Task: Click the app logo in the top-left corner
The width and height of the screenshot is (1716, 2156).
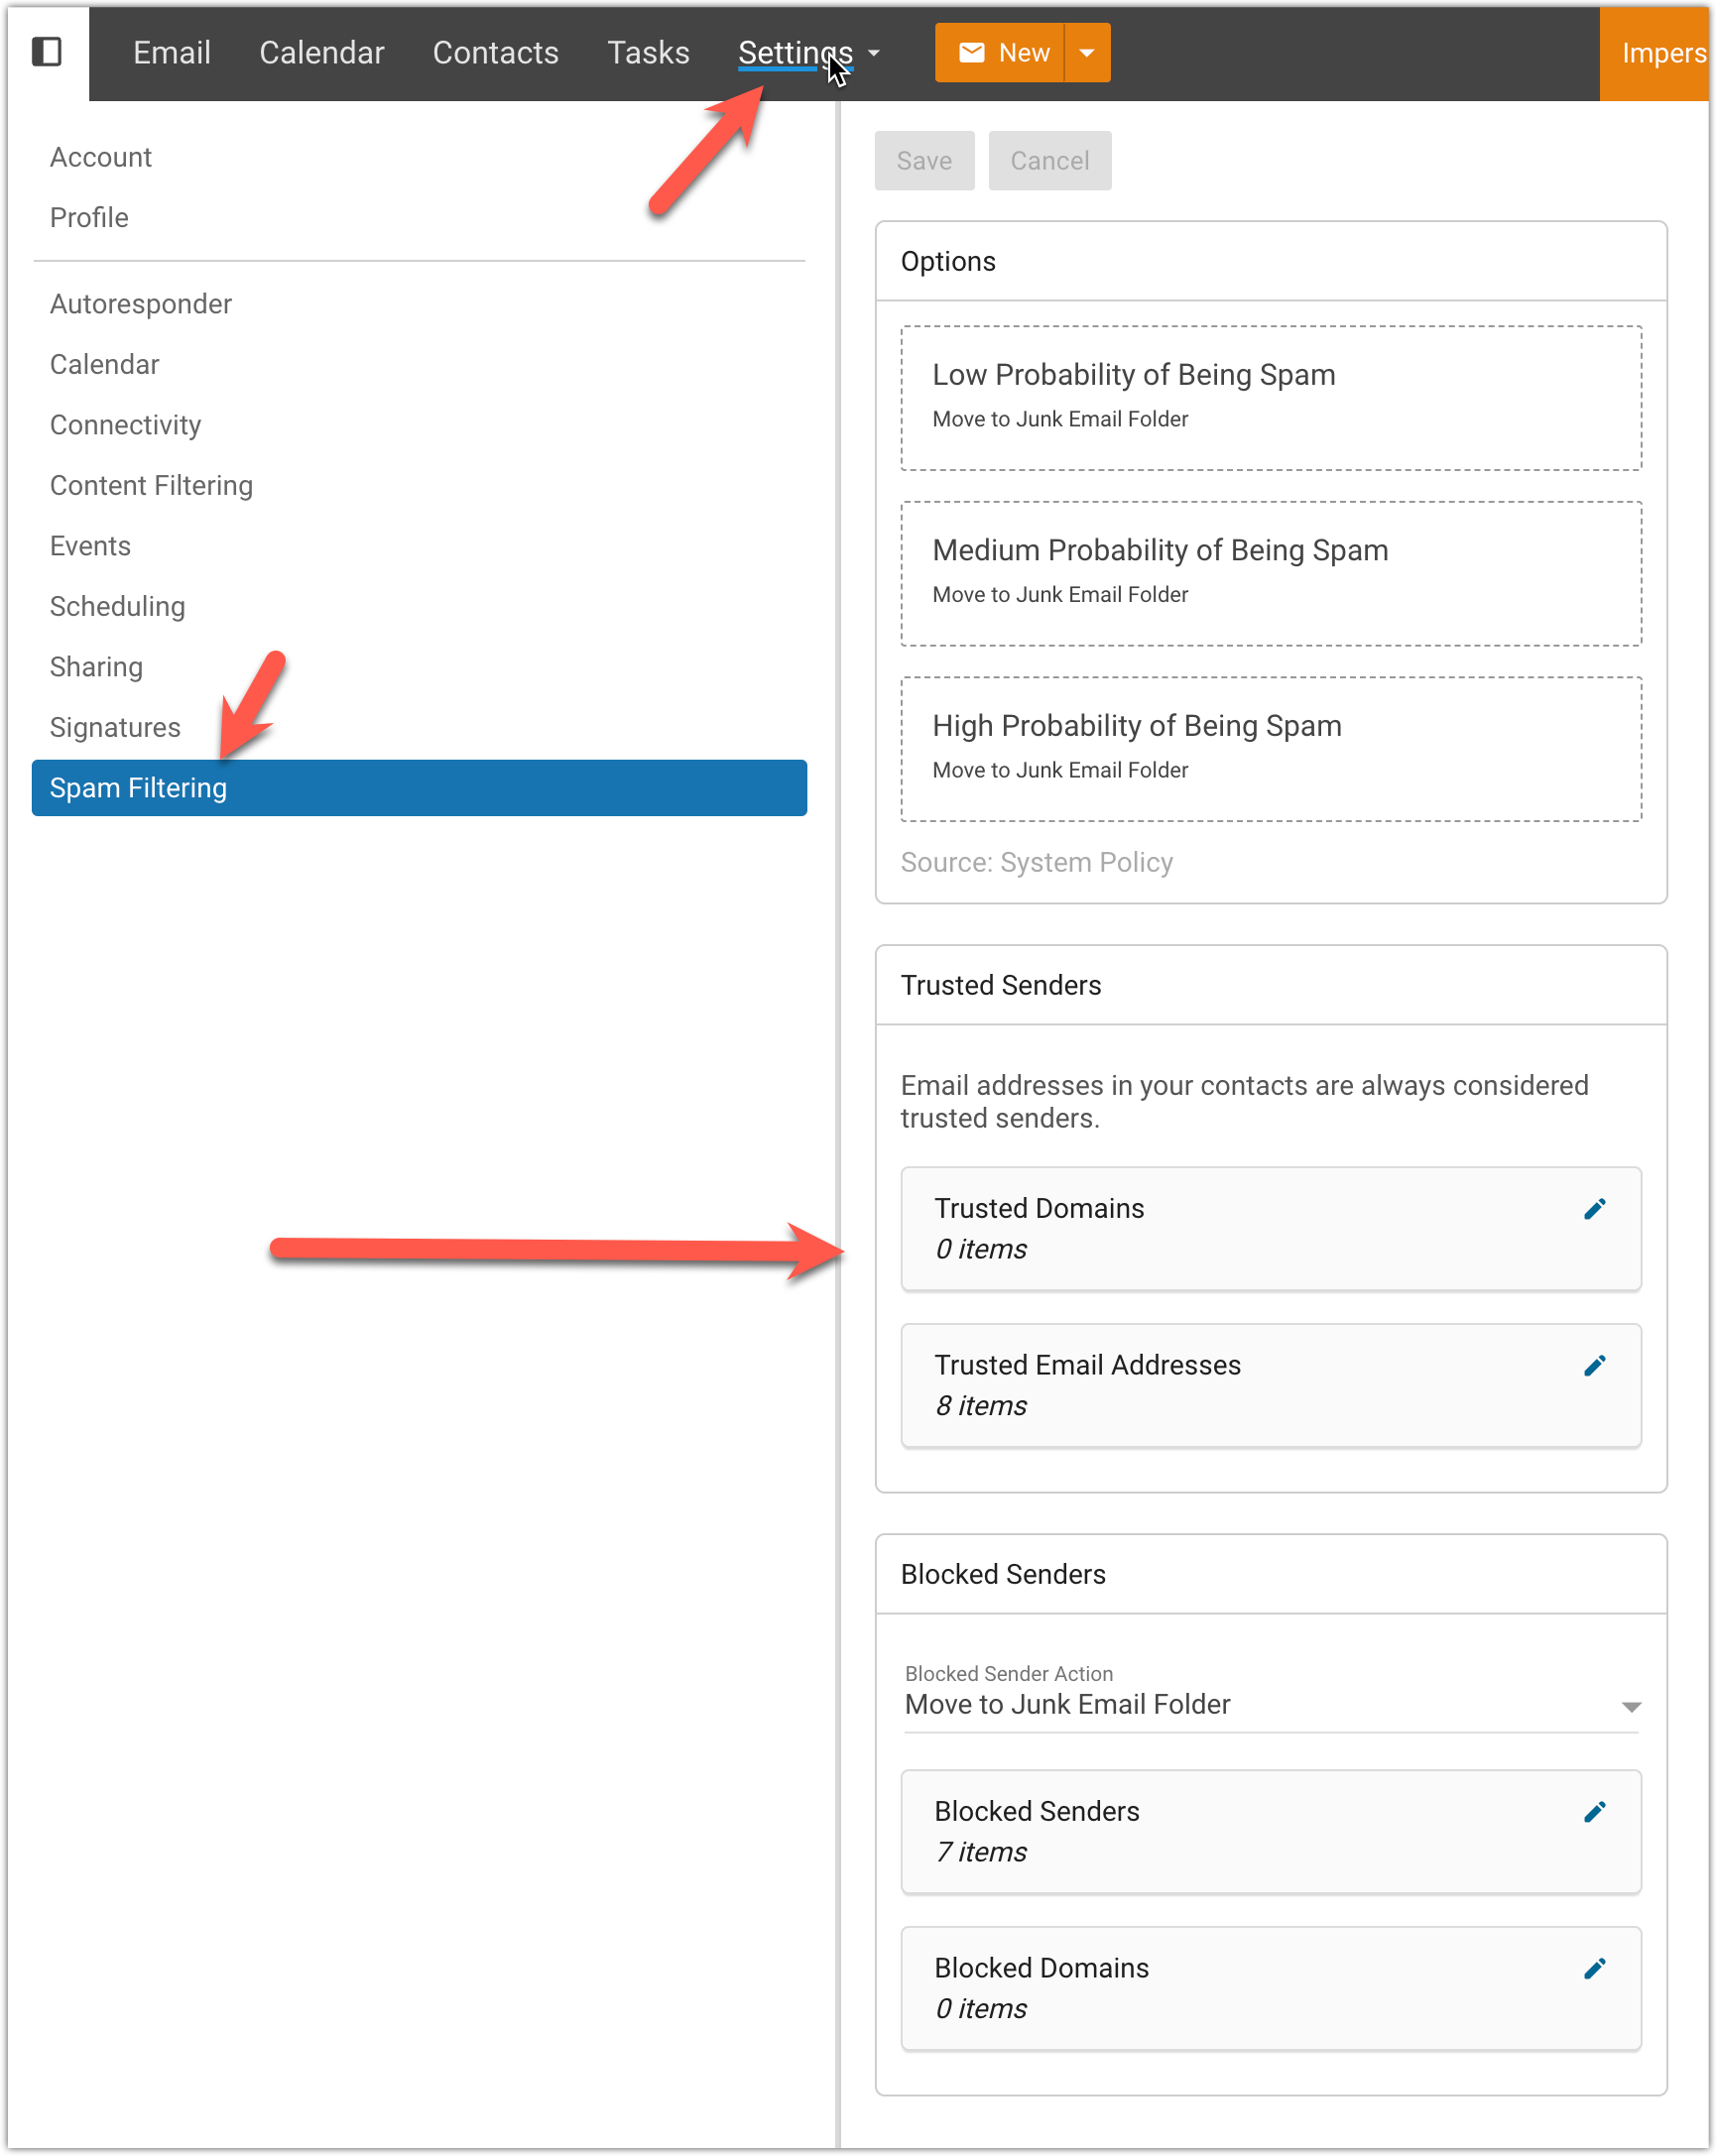Action: coord(47,52)
